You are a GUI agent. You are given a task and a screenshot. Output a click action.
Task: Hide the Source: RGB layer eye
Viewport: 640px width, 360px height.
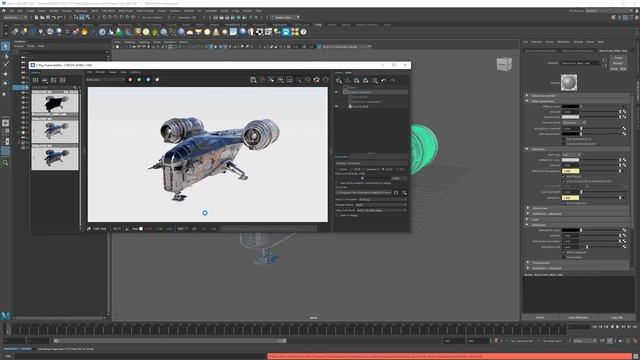click(x=337, y=106)
